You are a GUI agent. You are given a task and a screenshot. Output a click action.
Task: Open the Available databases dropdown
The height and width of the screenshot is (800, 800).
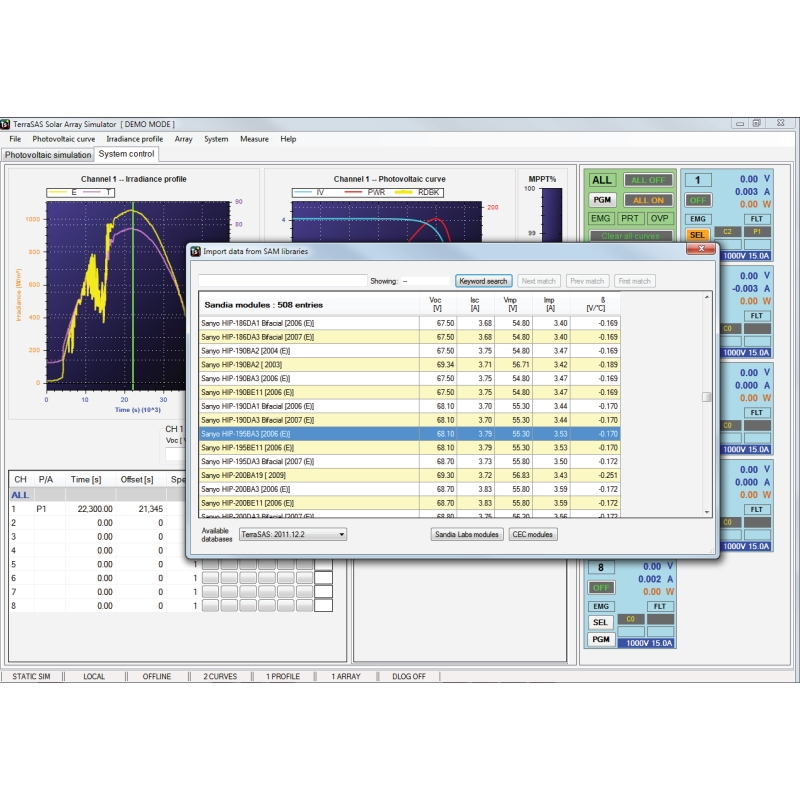(293, 534)
